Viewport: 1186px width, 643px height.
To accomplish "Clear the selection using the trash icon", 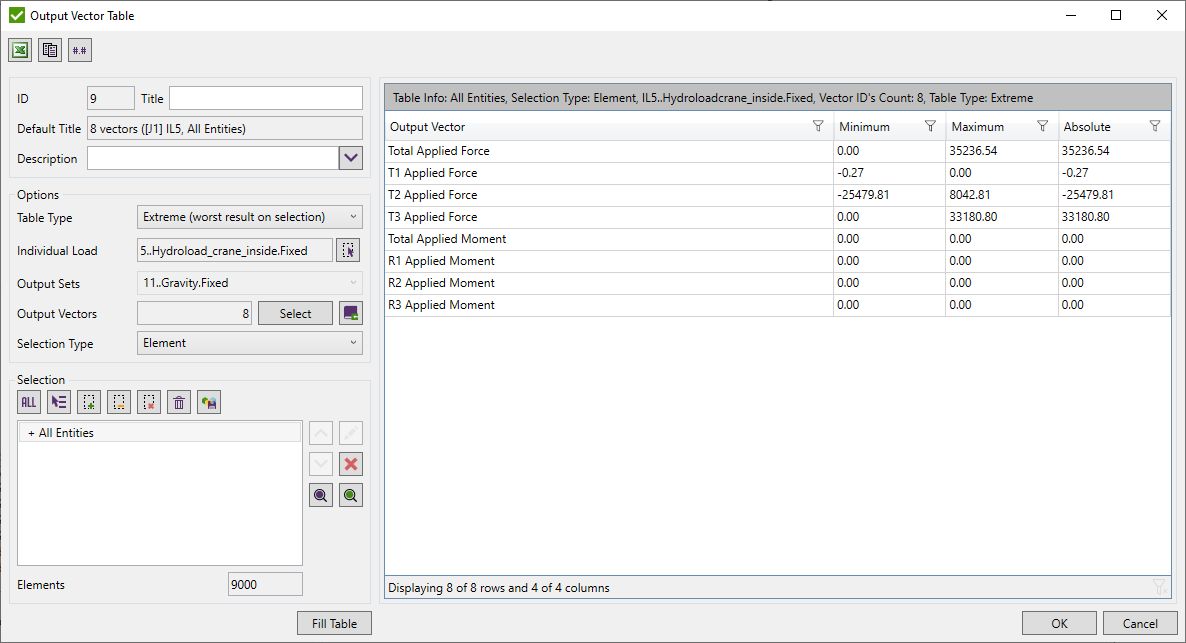I will [178, 401].
